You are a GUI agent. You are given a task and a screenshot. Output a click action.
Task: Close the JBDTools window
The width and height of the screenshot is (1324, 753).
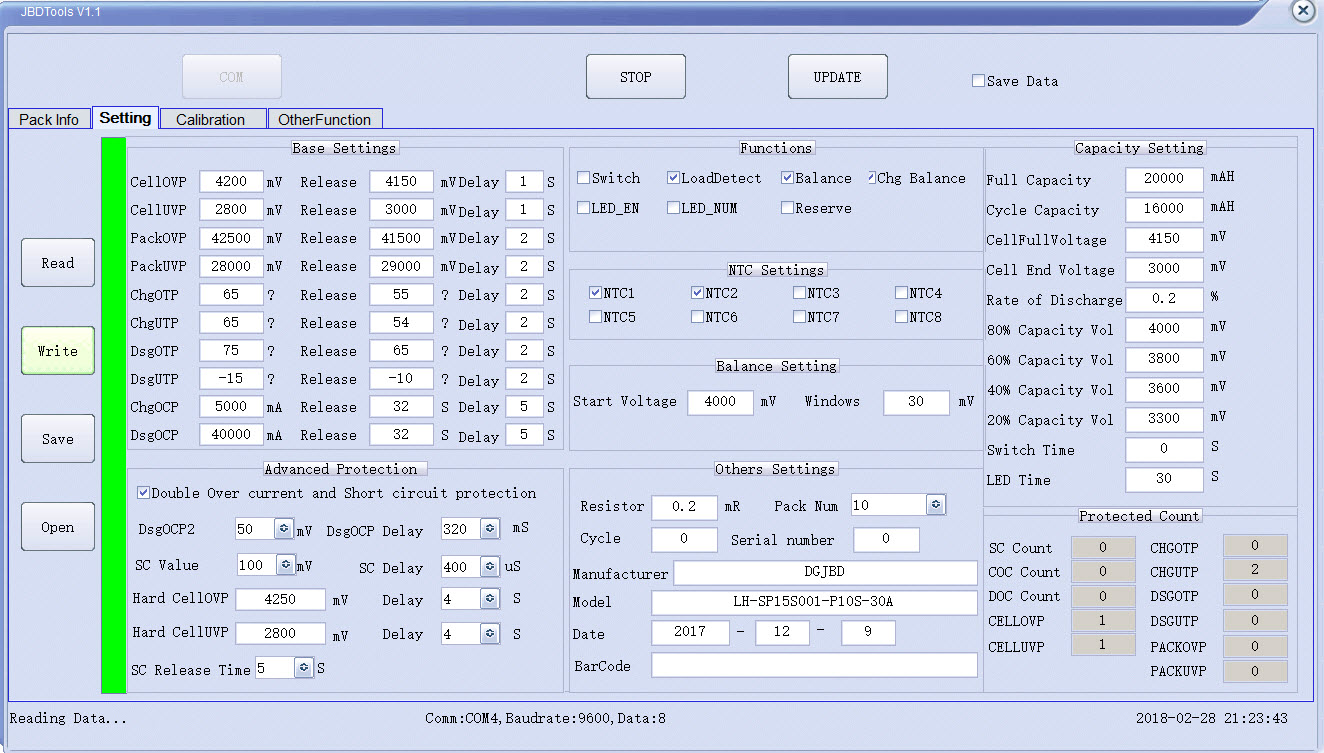(1302, 11)
